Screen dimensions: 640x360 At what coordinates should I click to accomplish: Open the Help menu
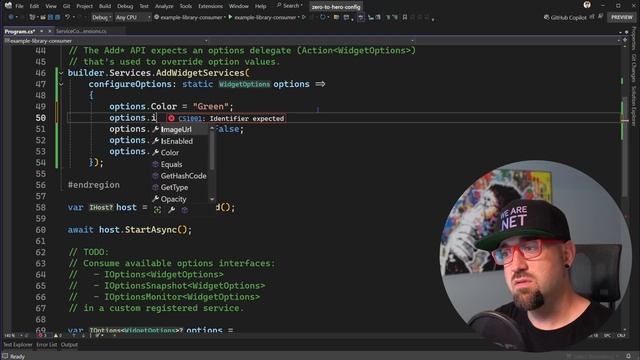[260, 6]
